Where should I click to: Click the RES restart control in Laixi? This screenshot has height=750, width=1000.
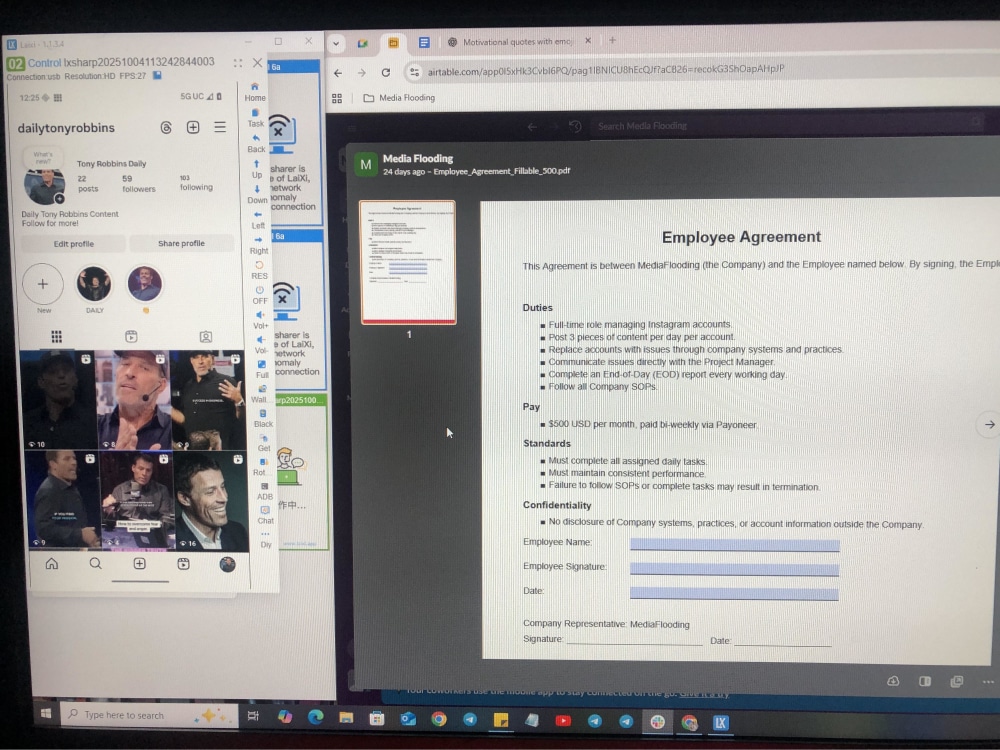tap(259, 270)
